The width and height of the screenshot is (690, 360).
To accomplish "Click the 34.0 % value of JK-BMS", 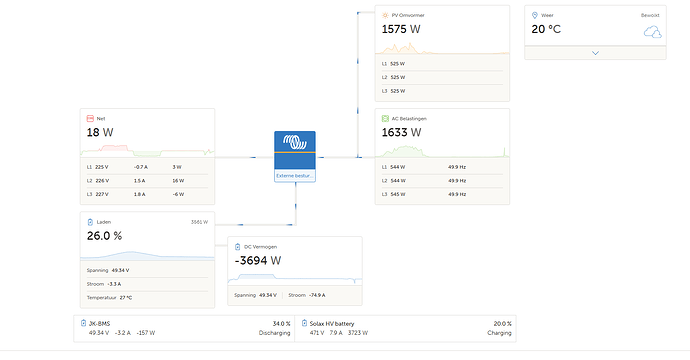I will pos(282,323).
